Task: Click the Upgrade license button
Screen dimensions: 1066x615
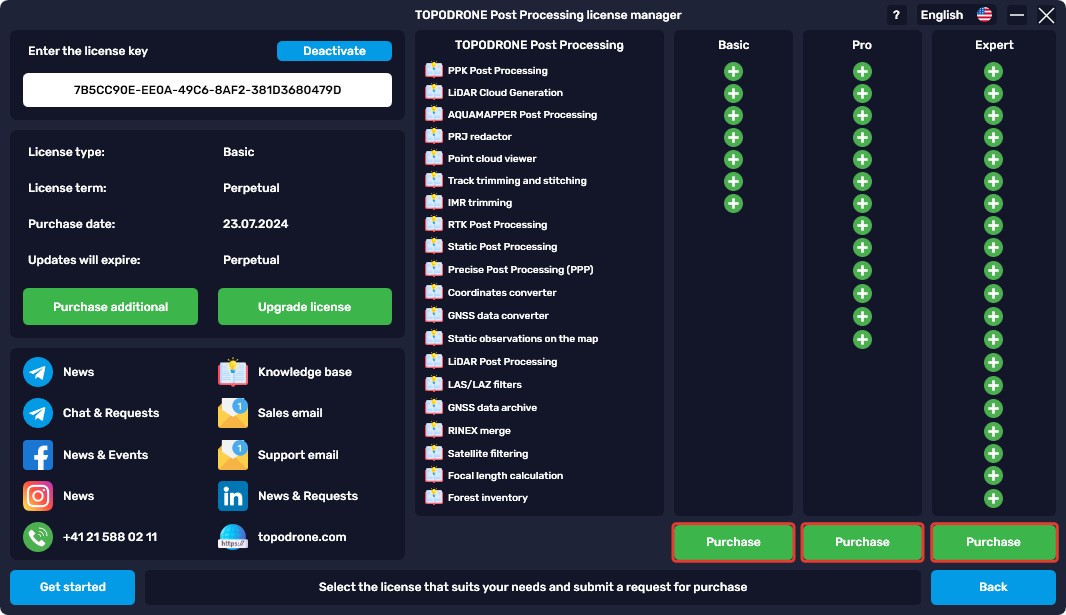Action: [305, 306]
